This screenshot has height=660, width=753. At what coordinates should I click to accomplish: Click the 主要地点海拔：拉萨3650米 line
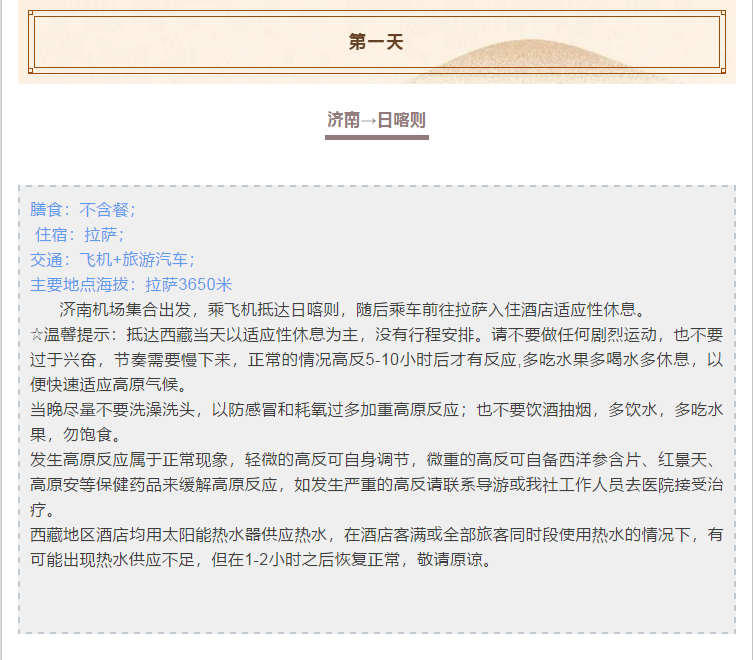point(131,285)
